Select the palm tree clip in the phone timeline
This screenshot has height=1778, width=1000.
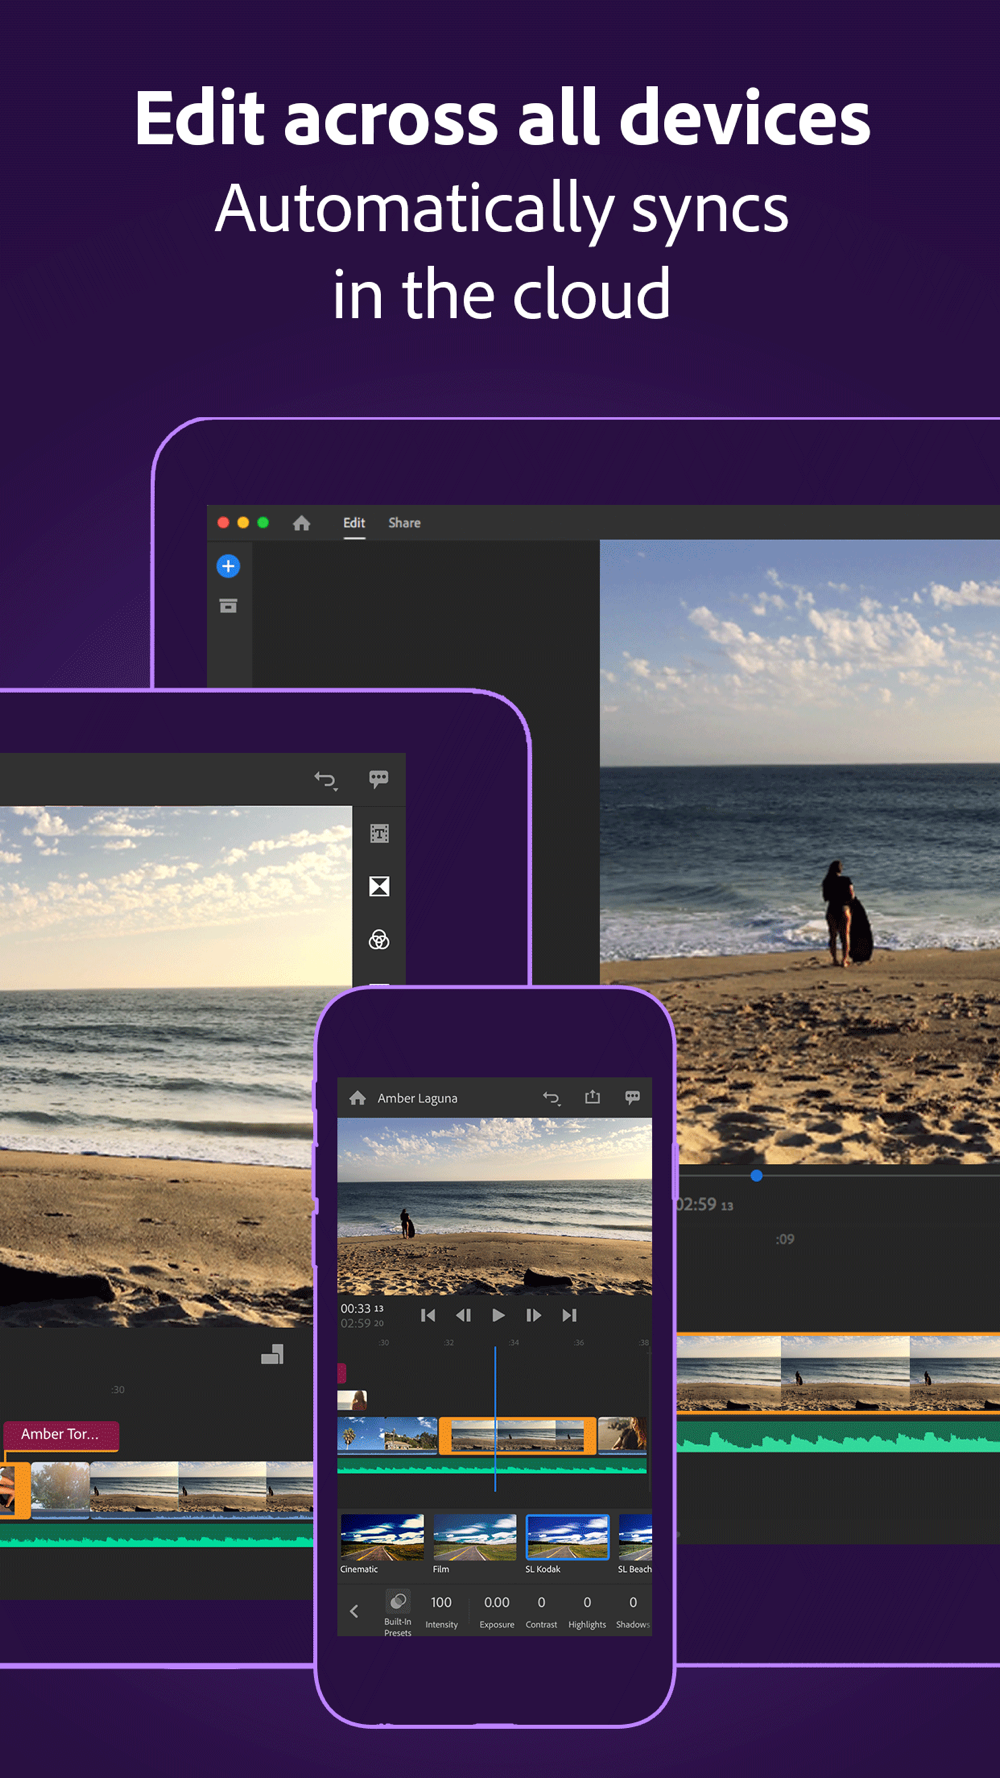(387, 1435)
